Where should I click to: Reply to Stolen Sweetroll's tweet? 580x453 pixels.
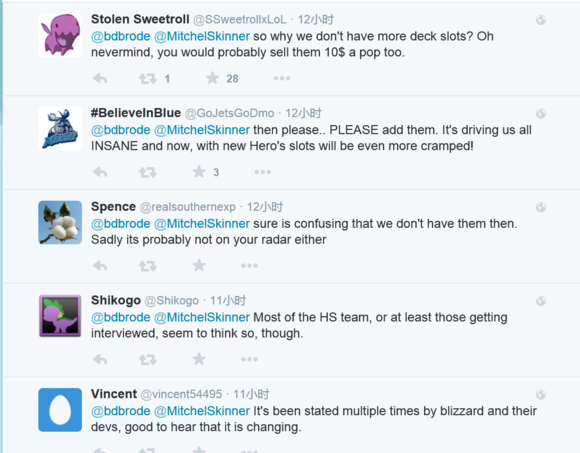pos(100,78)
